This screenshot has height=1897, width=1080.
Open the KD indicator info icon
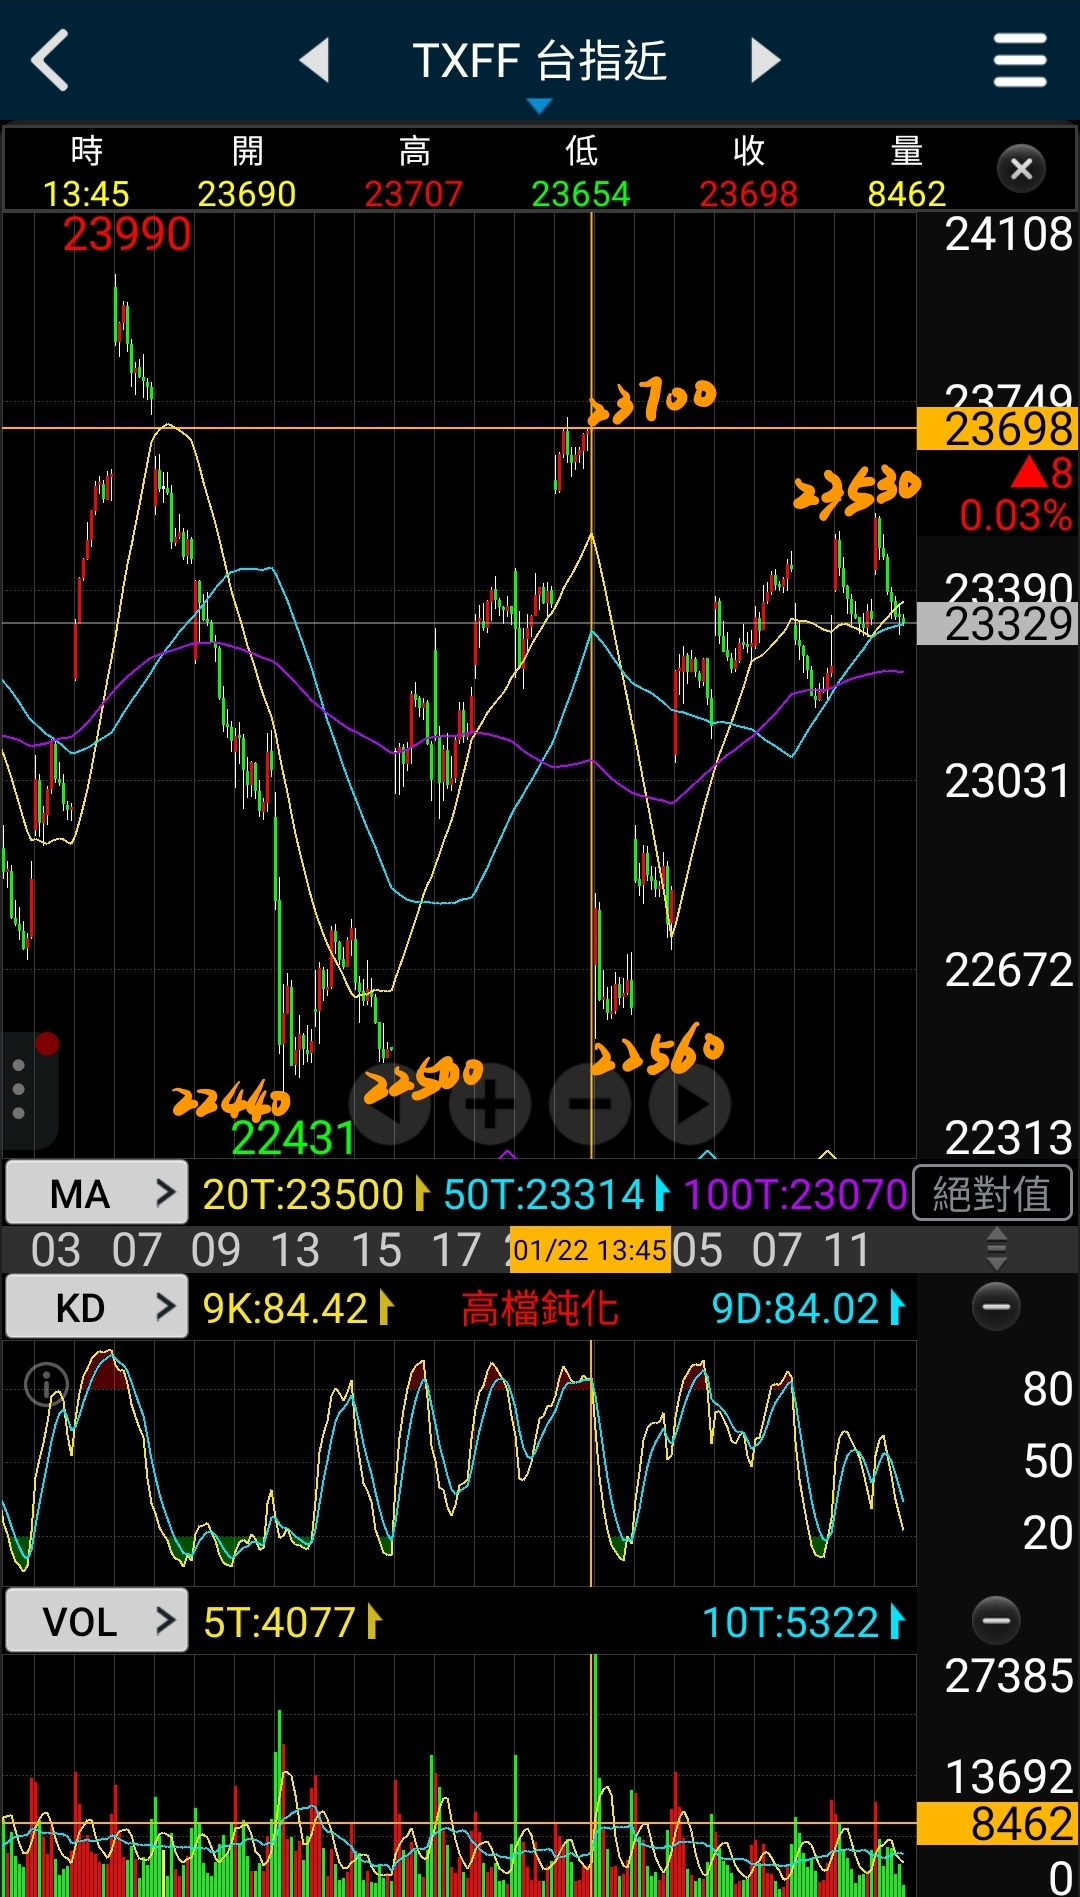coord(46,1384)
